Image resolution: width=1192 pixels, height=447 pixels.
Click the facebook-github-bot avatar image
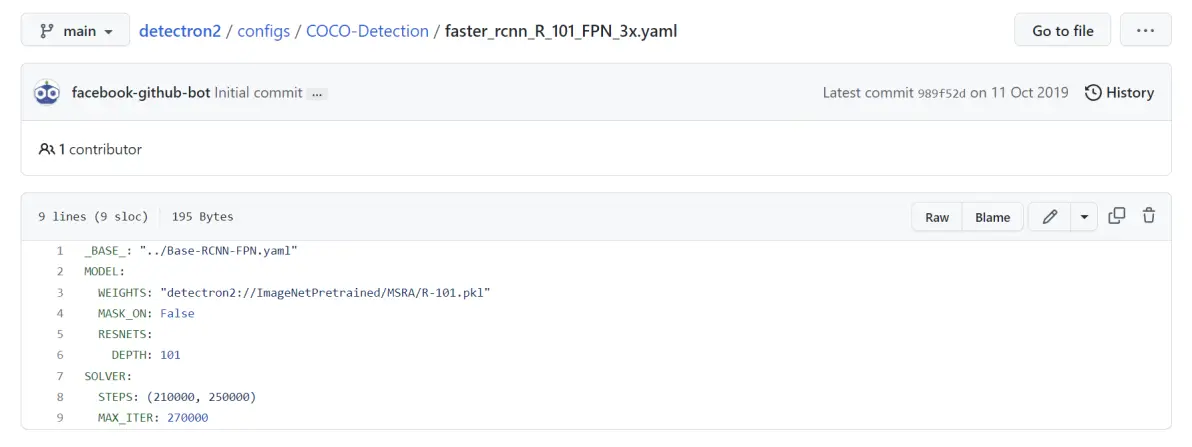coord(47,93)
